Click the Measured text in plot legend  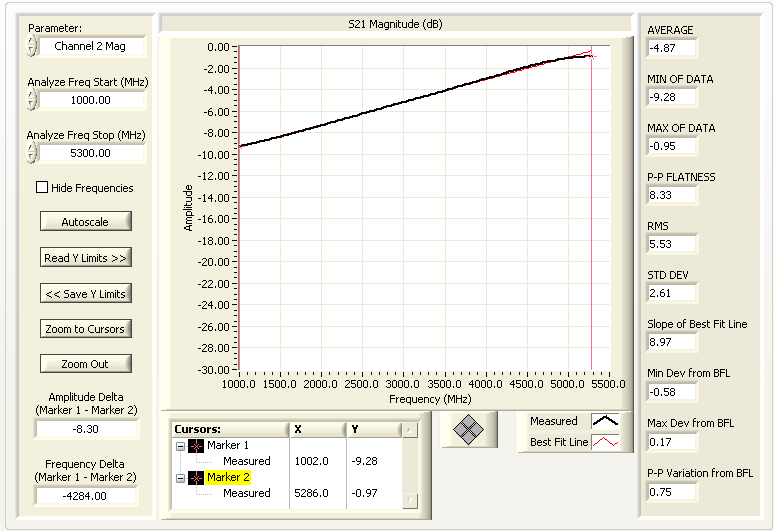click(553, 421)
